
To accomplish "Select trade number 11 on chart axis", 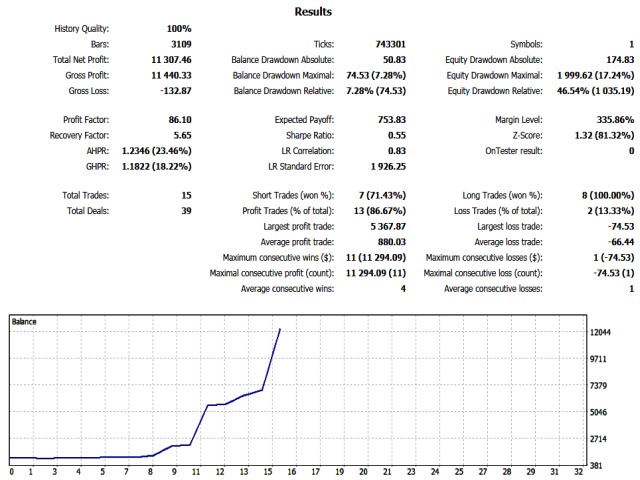I will (196, 472).
